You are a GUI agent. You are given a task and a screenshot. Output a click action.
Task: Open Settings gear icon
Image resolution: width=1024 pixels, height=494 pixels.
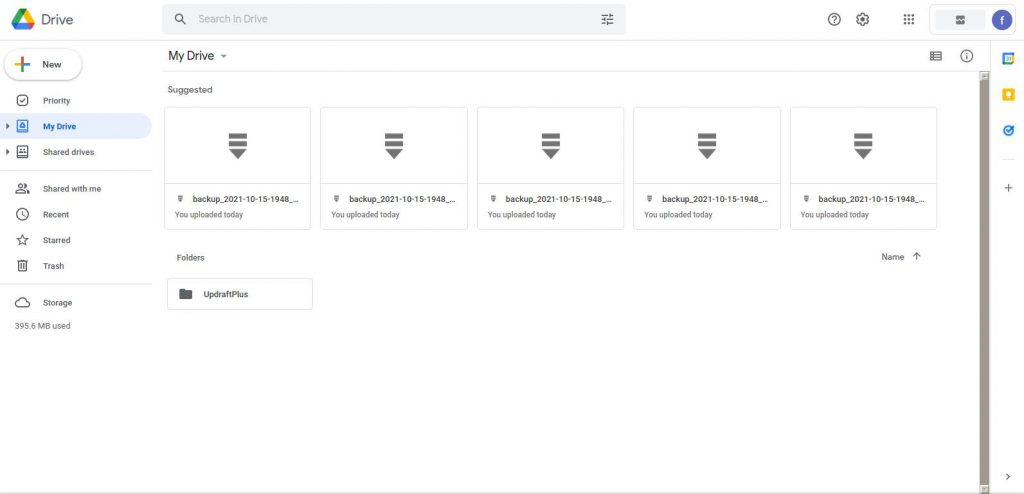tap(863, 19)
